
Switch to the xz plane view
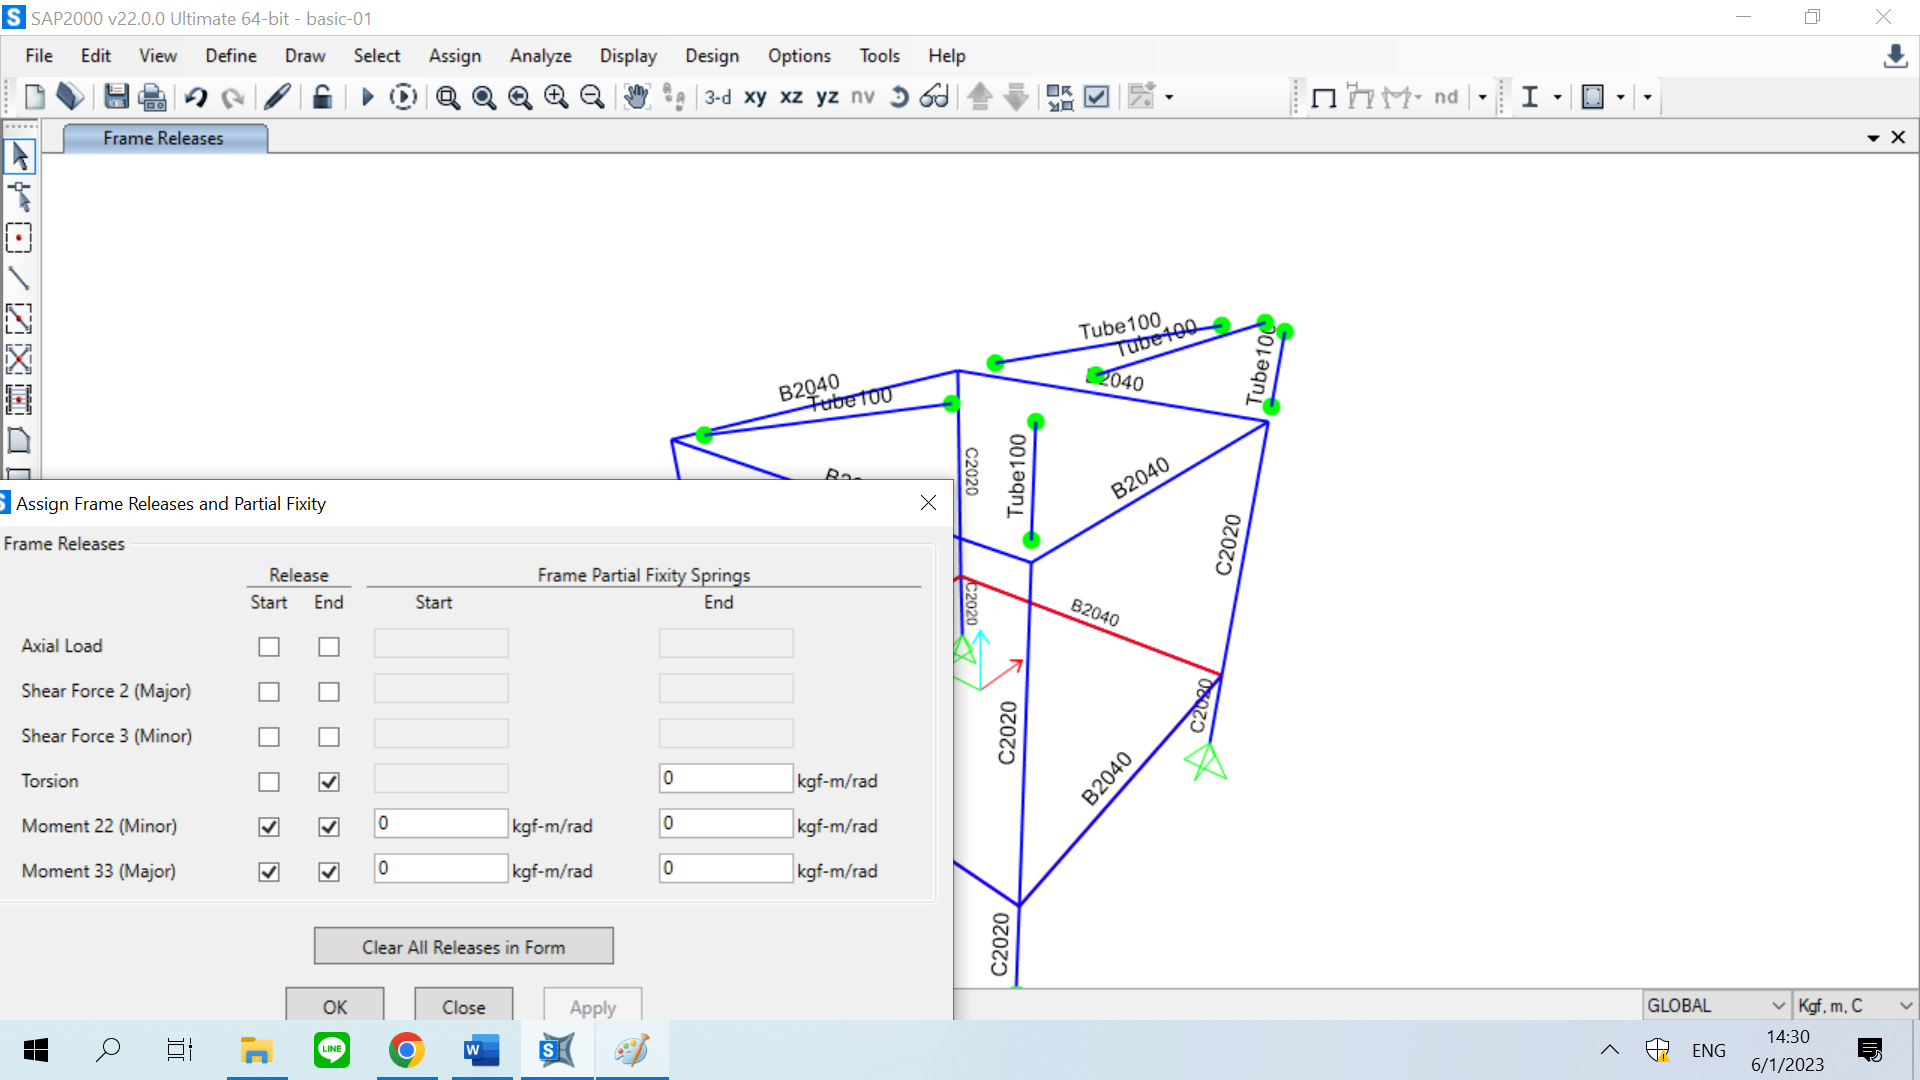coord(791,97)
